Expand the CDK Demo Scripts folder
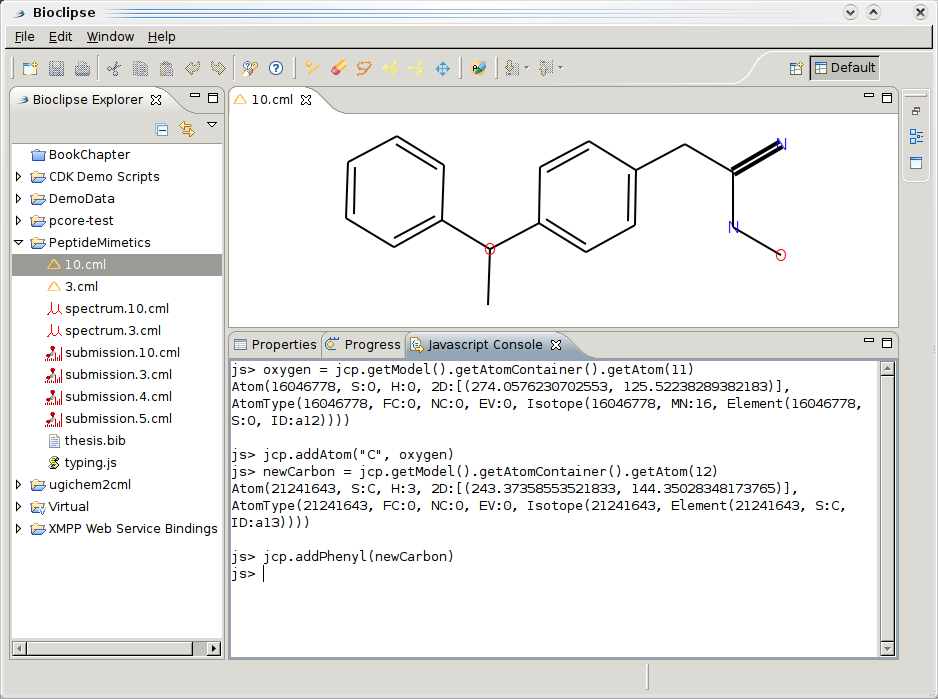938x699 pixels. coord(19,177)
